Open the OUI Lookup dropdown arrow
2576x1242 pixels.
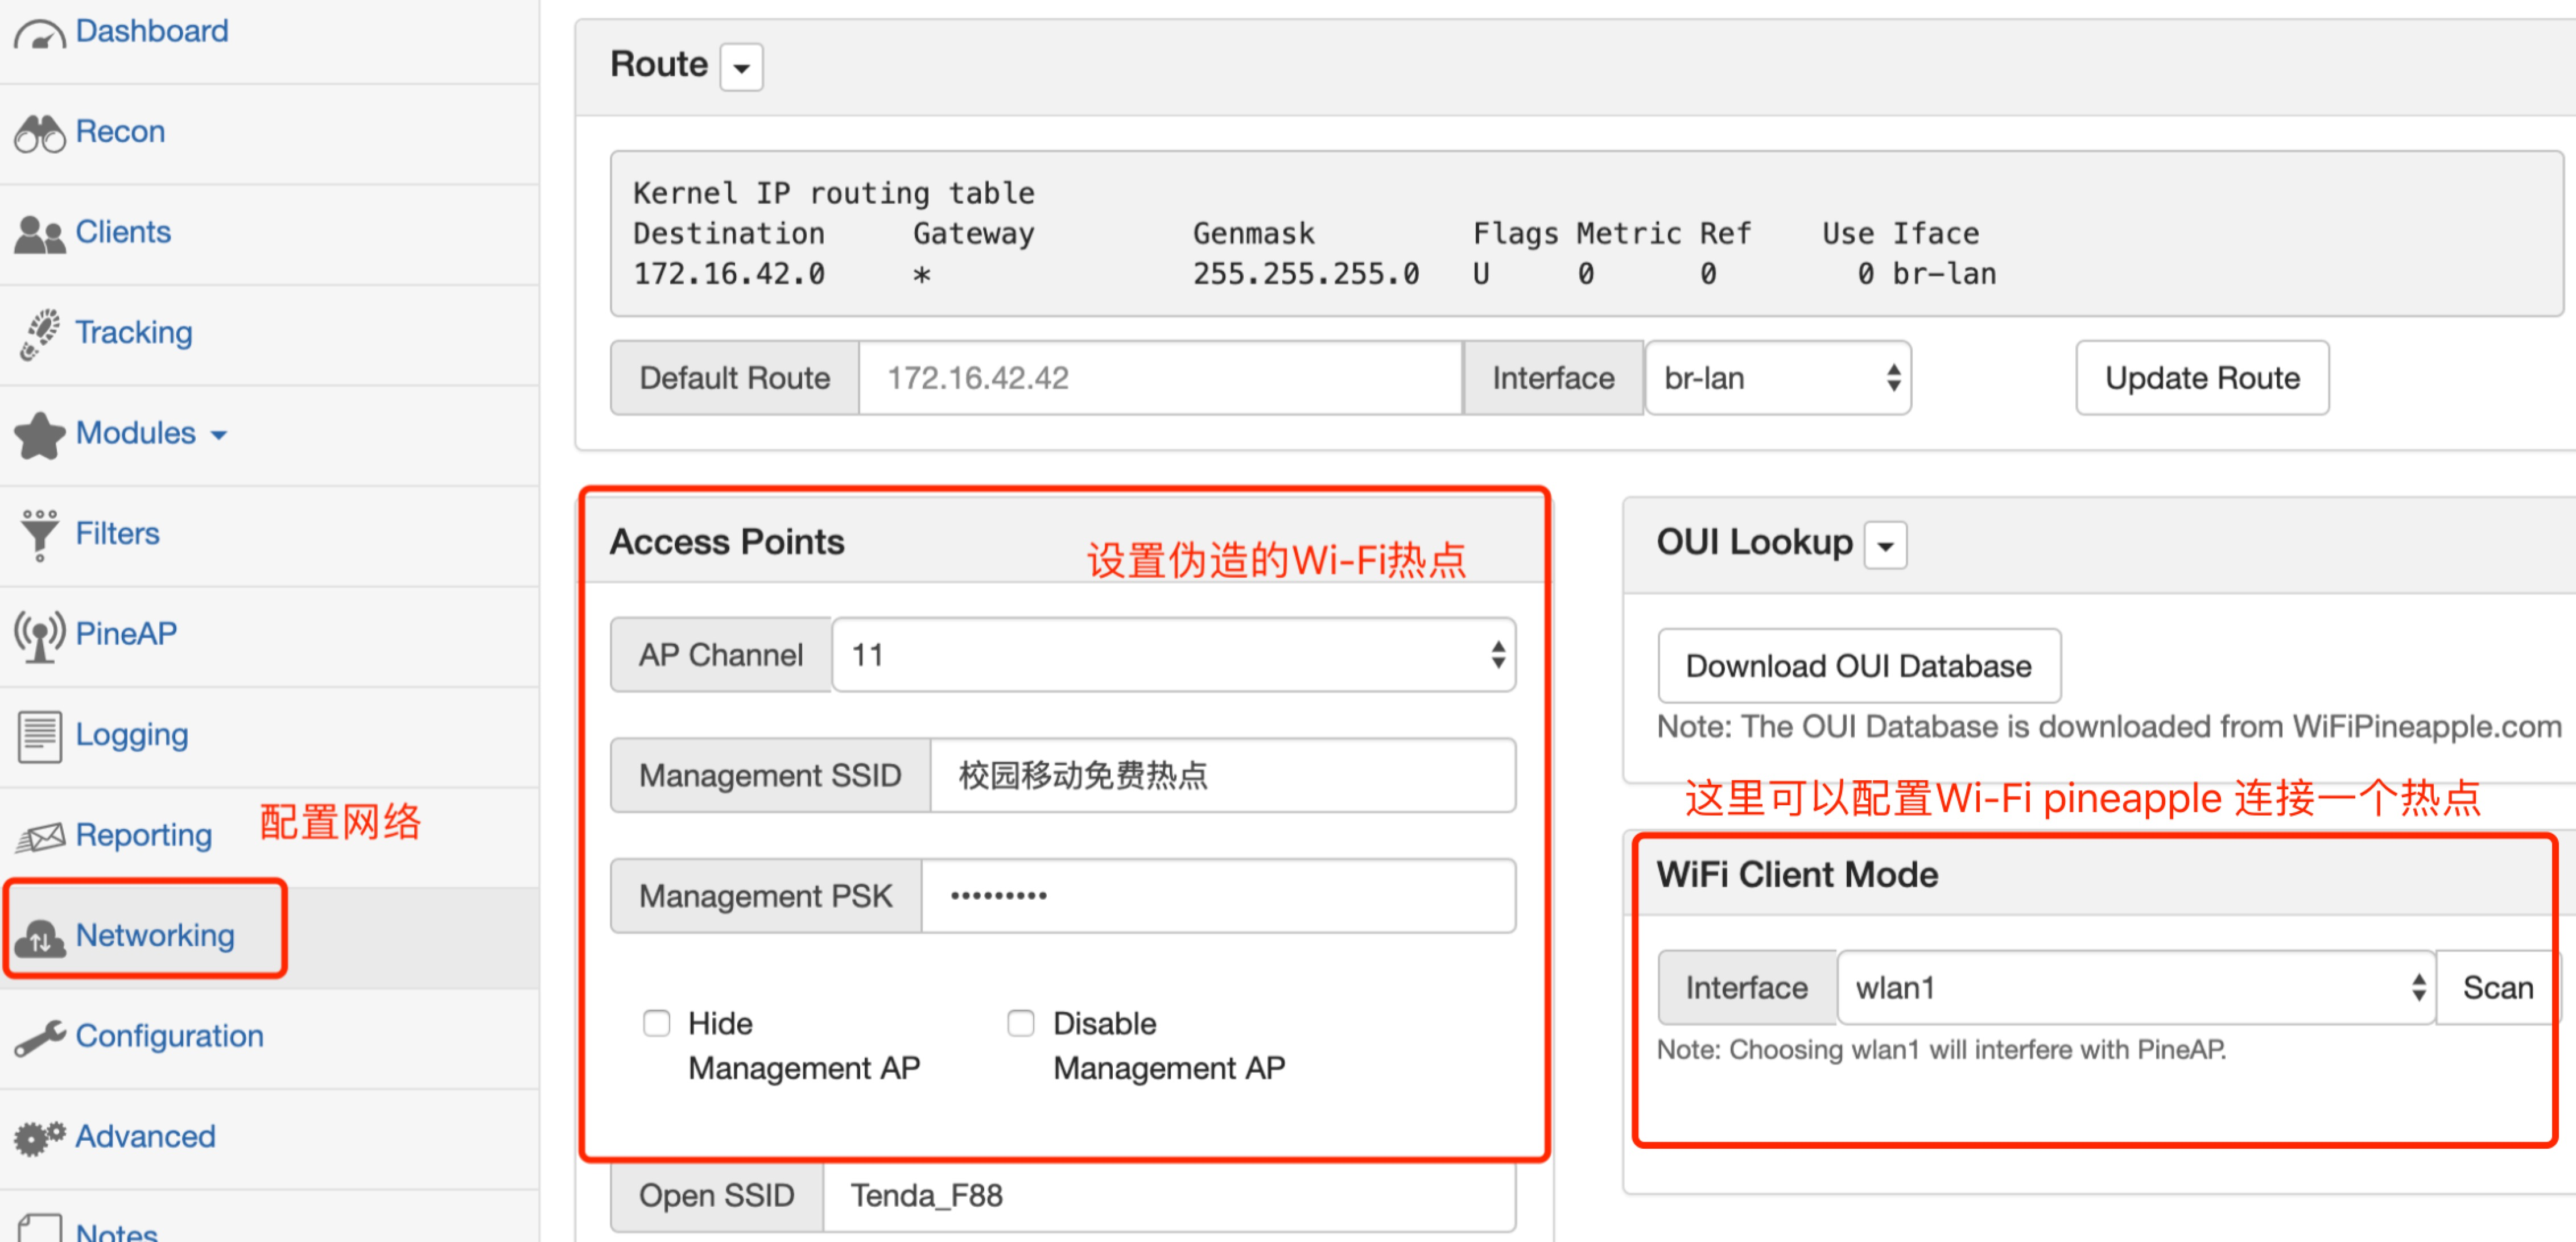(x=1885, y=546)
